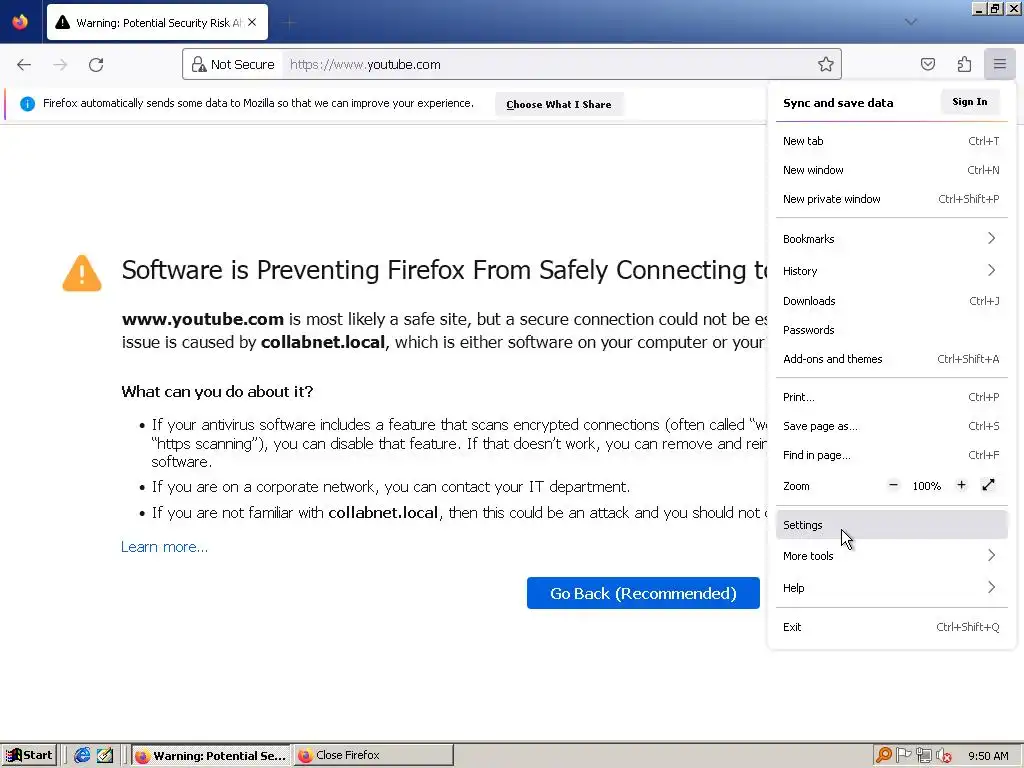
Task: Reload the current page
Action: 96,65
